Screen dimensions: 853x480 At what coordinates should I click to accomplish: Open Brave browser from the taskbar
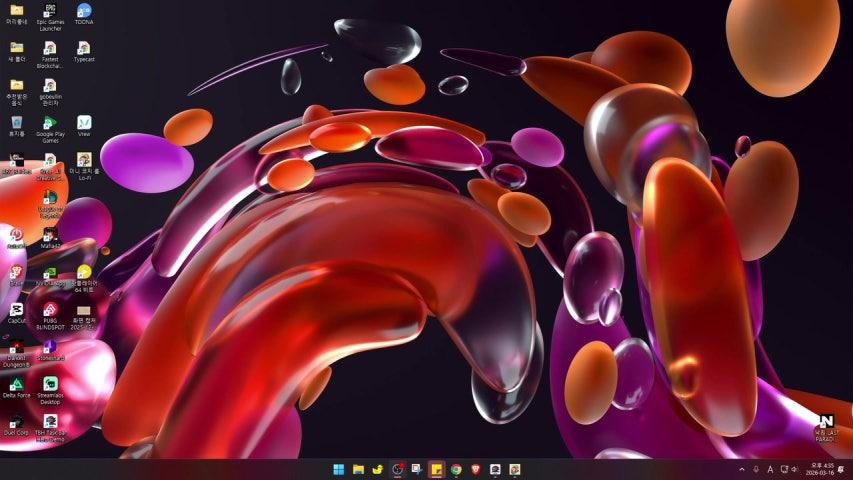click(x=475, y=469)
